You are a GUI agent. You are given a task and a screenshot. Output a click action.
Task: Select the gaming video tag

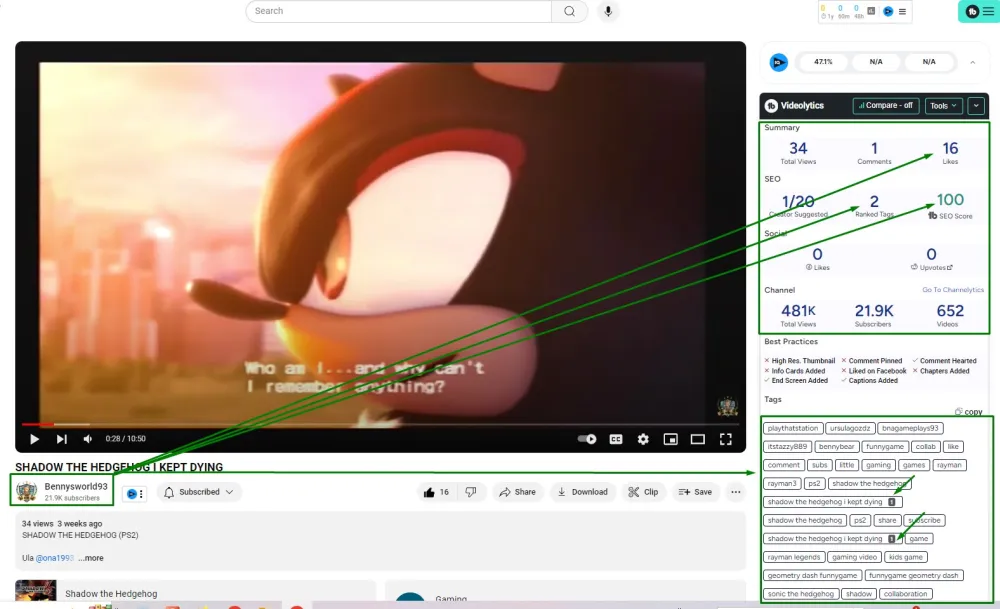[854, 557]
